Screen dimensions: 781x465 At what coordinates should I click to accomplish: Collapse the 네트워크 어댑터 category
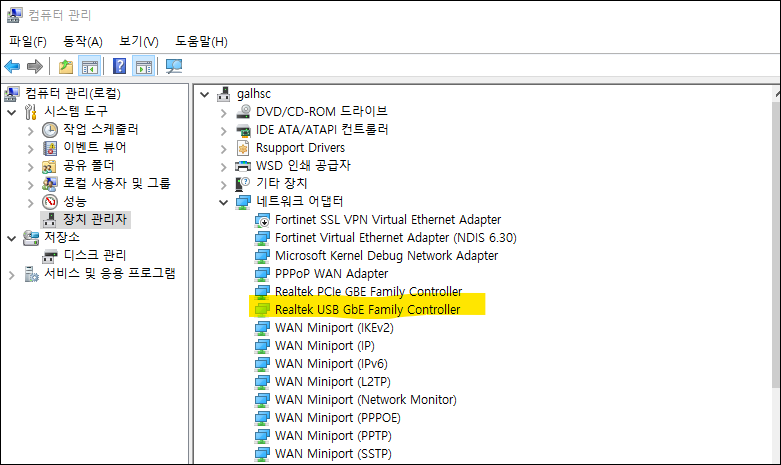223,202
